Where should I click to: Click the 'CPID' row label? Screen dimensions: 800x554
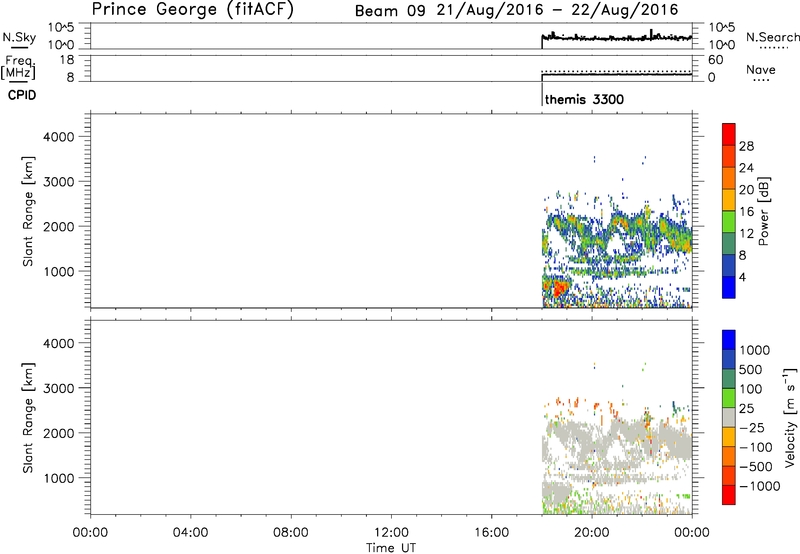point(22,95)
